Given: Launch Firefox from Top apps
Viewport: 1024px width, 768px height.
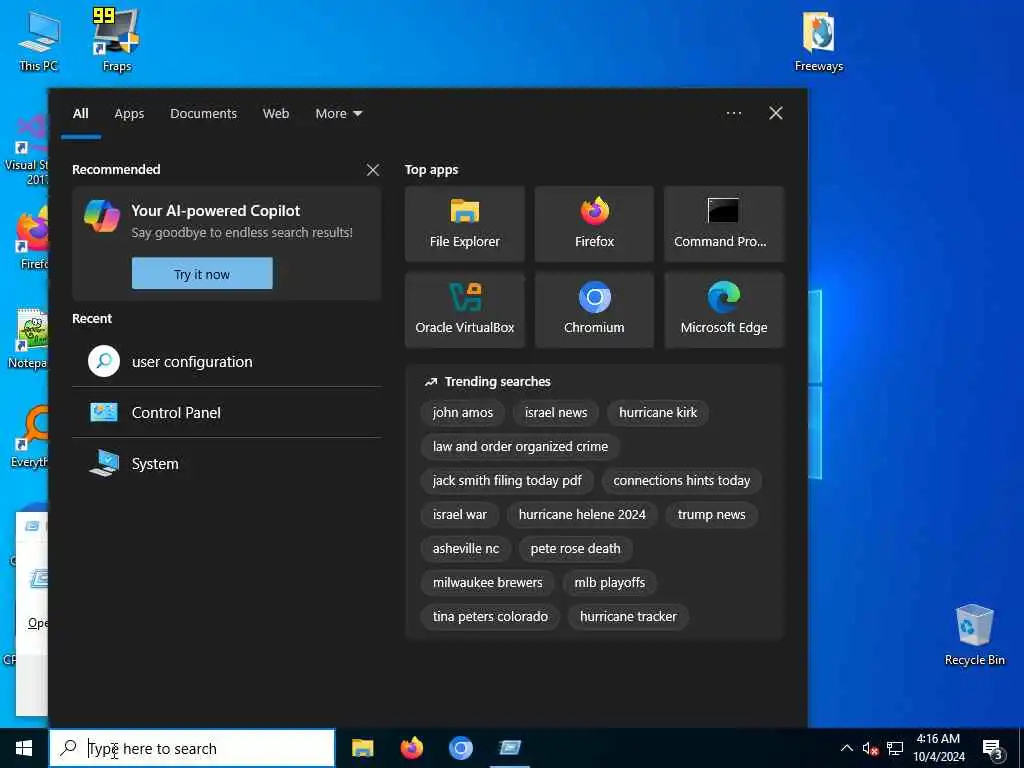Looking at the screenshot, I should coord(594,224).
